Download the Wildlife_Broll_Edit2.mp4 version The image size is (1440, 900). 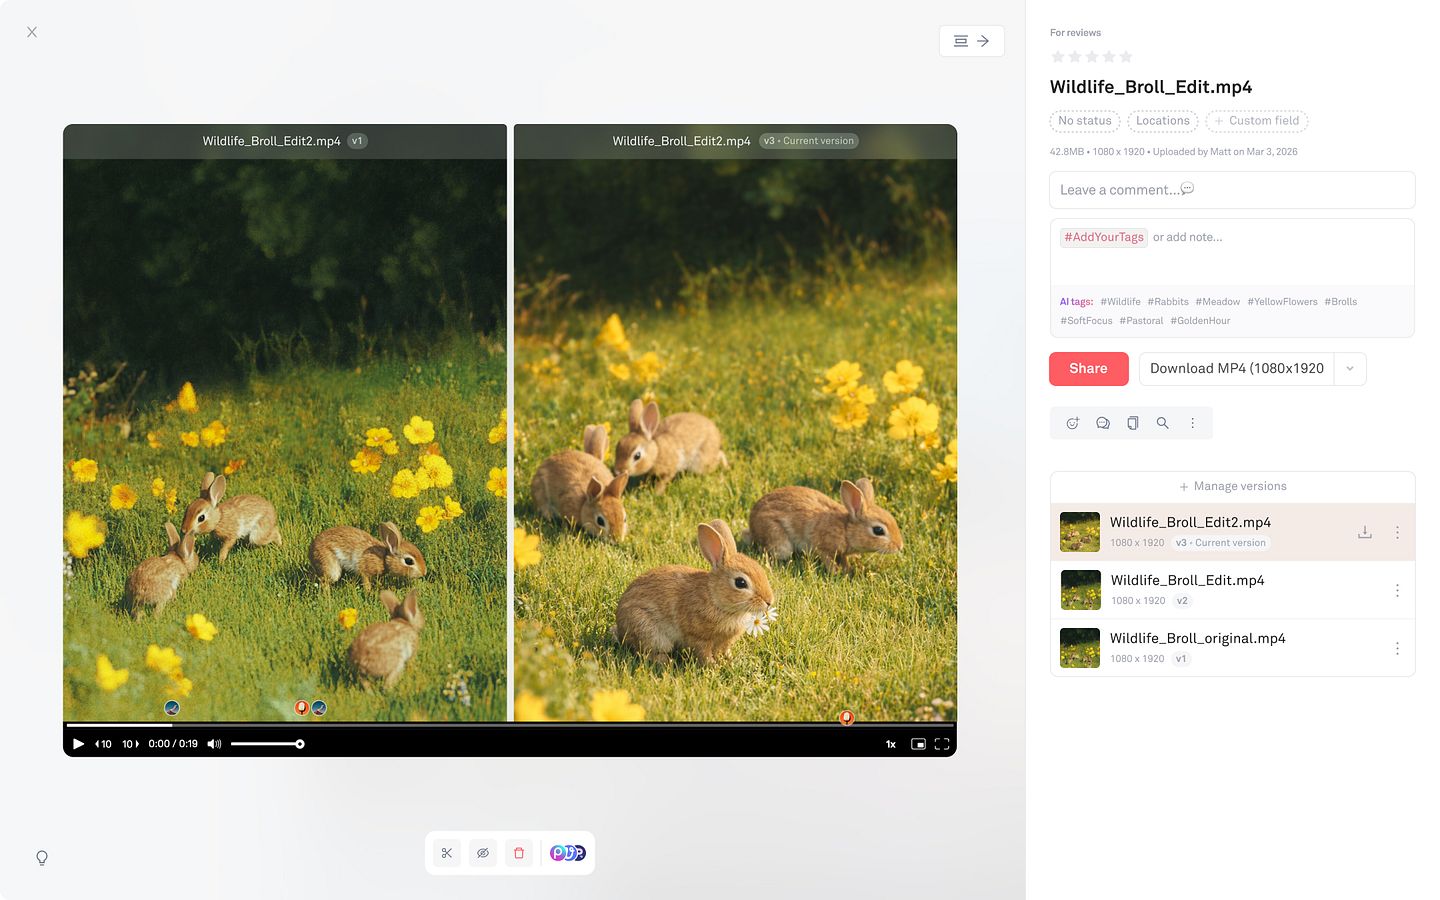click(x=1364, y=532)
